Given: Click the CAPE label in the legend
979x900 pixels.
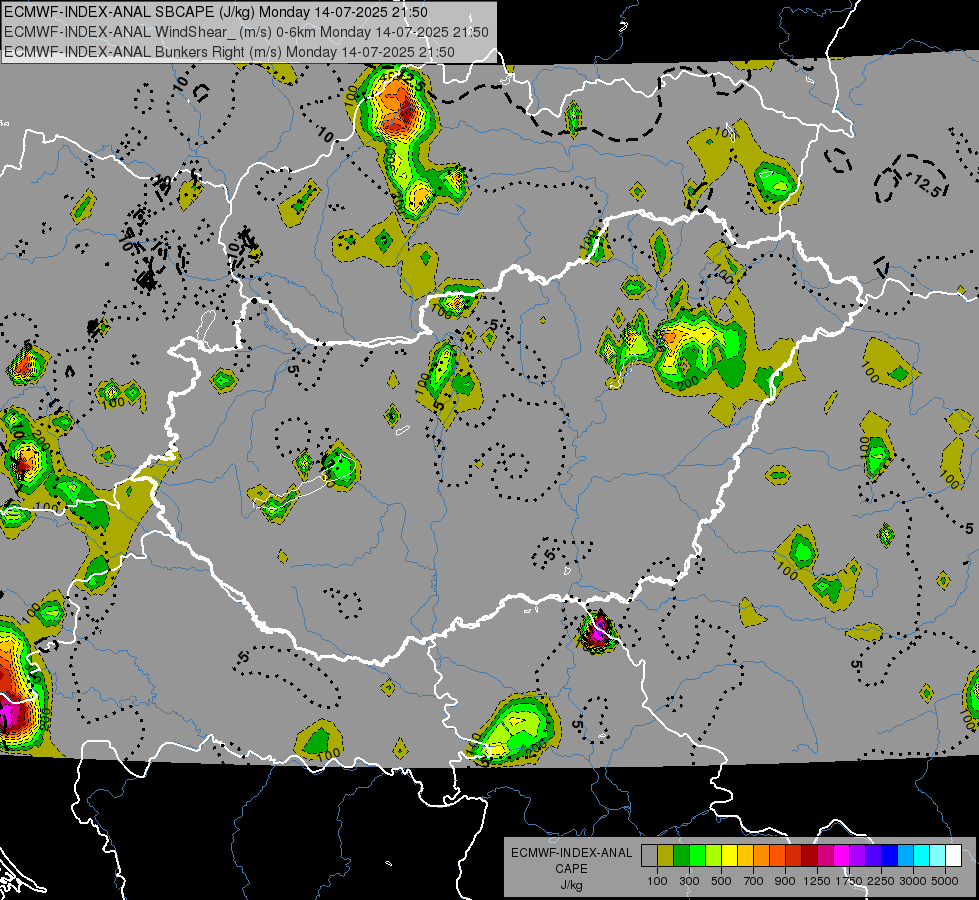Looking at the screenshot, I should tap(571, 869).
